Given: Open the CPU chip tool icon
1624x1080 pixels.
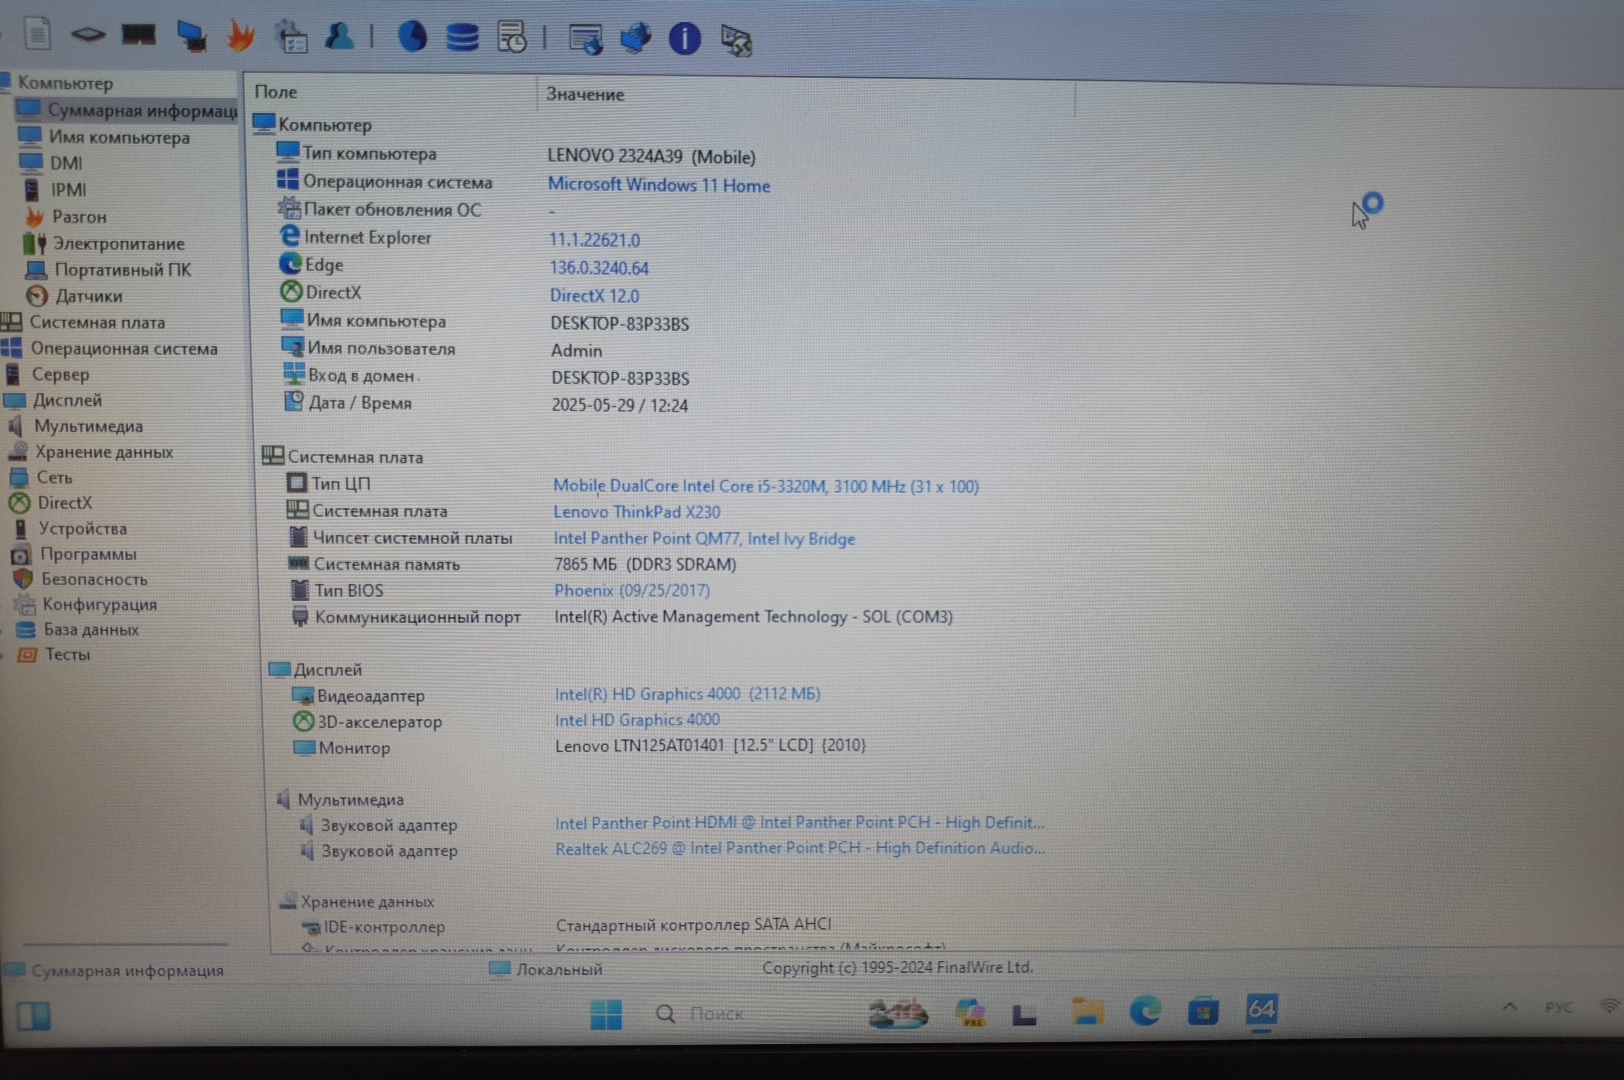Looking at the screenshot, I should [x=88, y=35].
